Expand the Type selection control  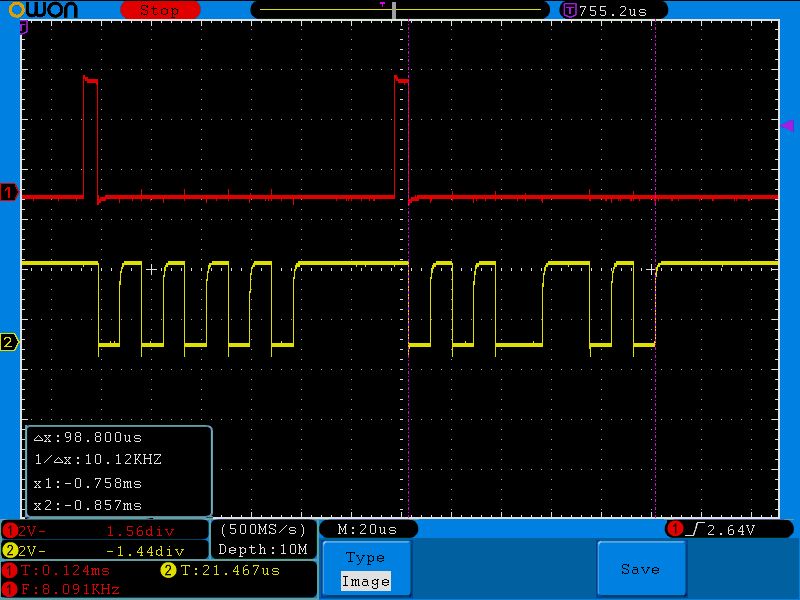tap(367, 556)
